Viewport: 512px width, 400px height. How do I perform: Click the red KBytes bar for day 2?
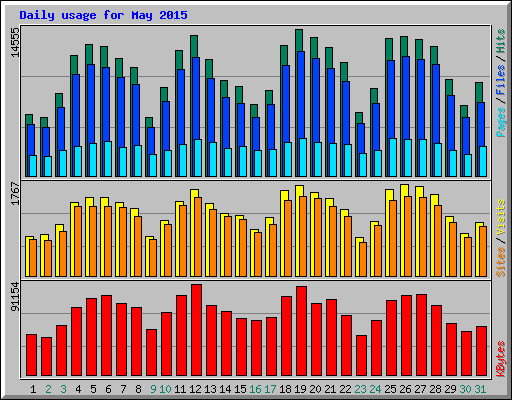[46, 356]
